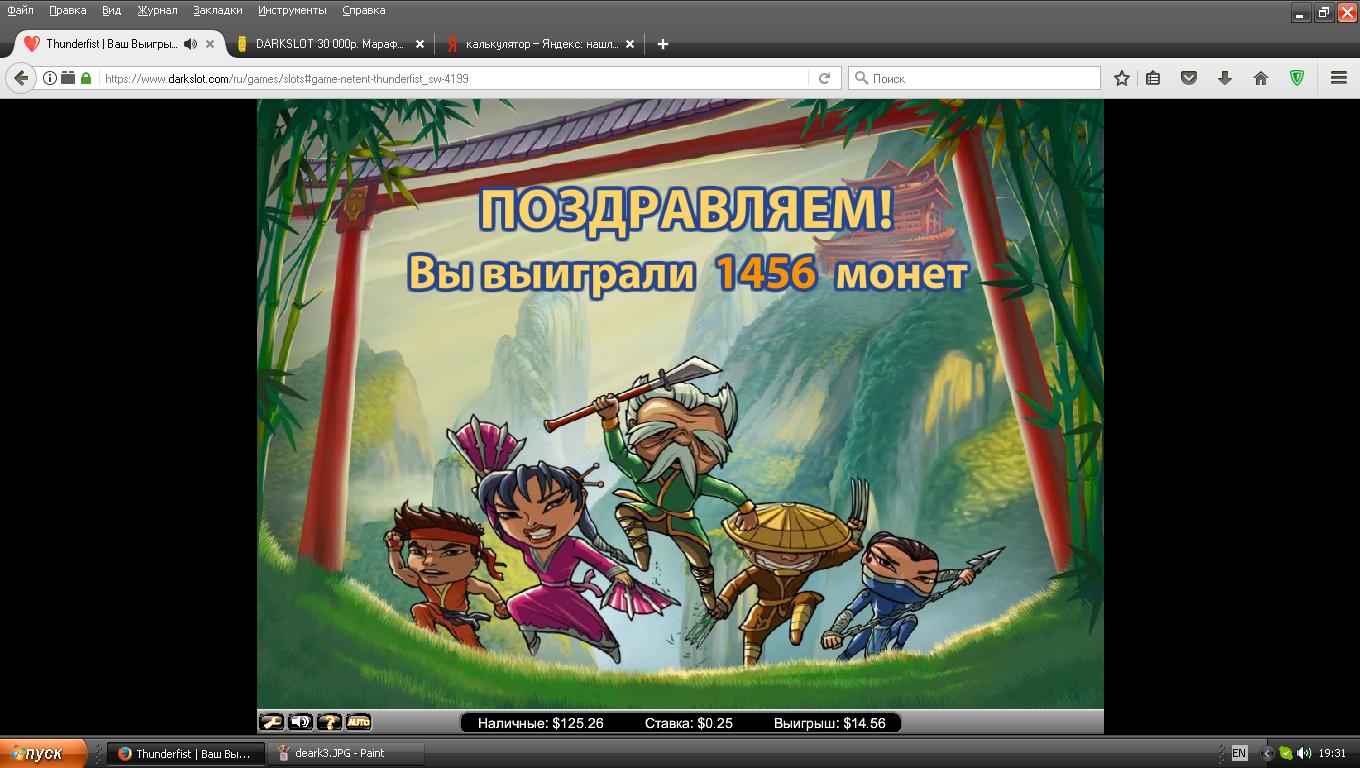The width and height of the screenshot is (1360, 768).
Task: Click the 19:31 system clock
Action: coord(1332,753)
